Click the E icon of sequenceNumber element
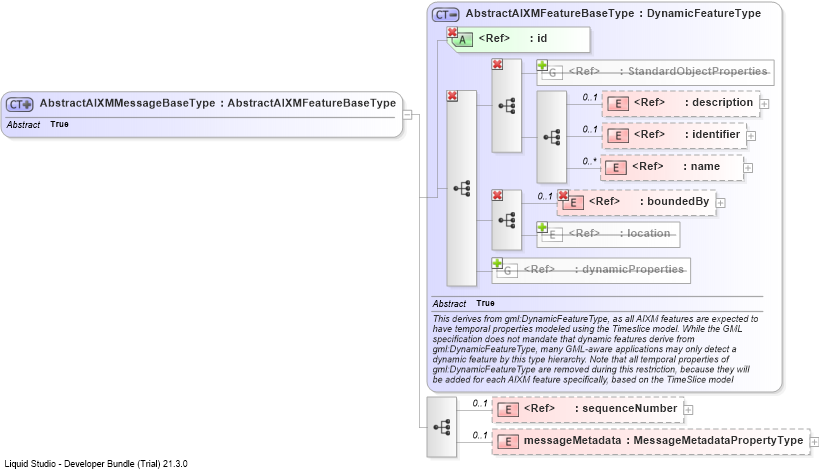 pyautogui.click(x=508, y=410)
